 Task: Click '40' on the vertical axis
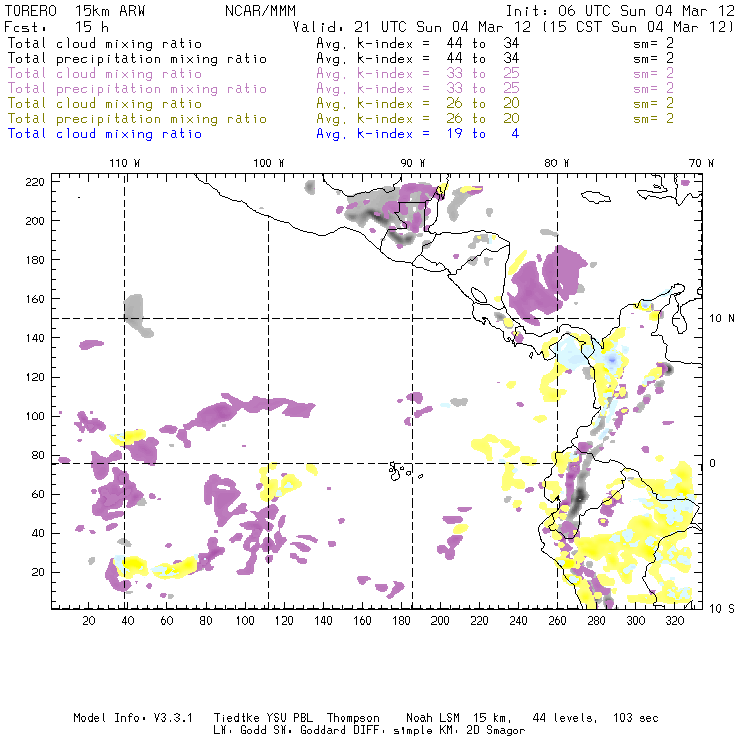pyautogui.click(x=38, y=533)
